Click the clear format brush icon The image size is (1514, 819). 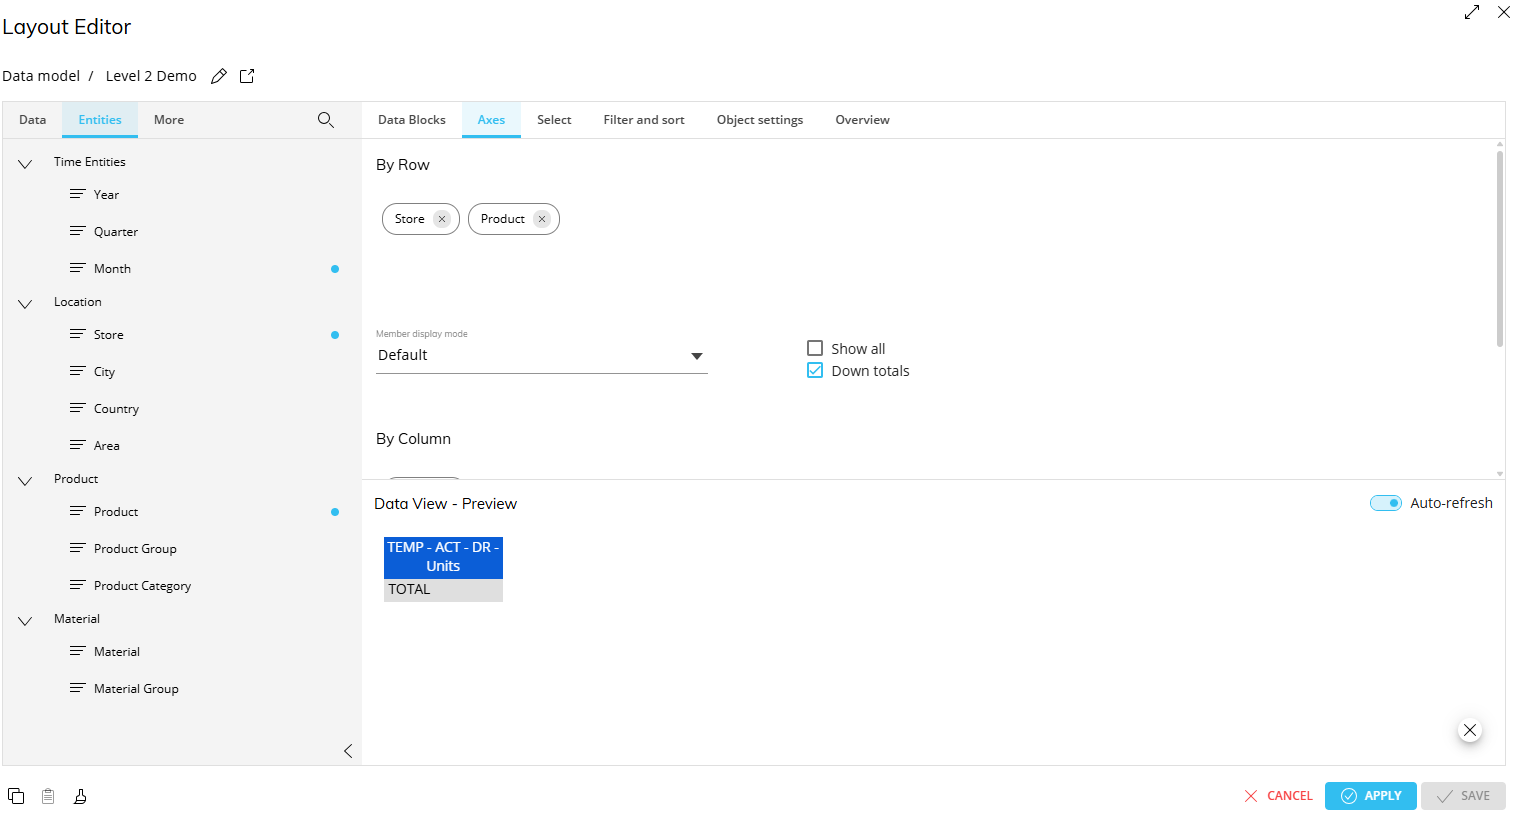(80, 796)
